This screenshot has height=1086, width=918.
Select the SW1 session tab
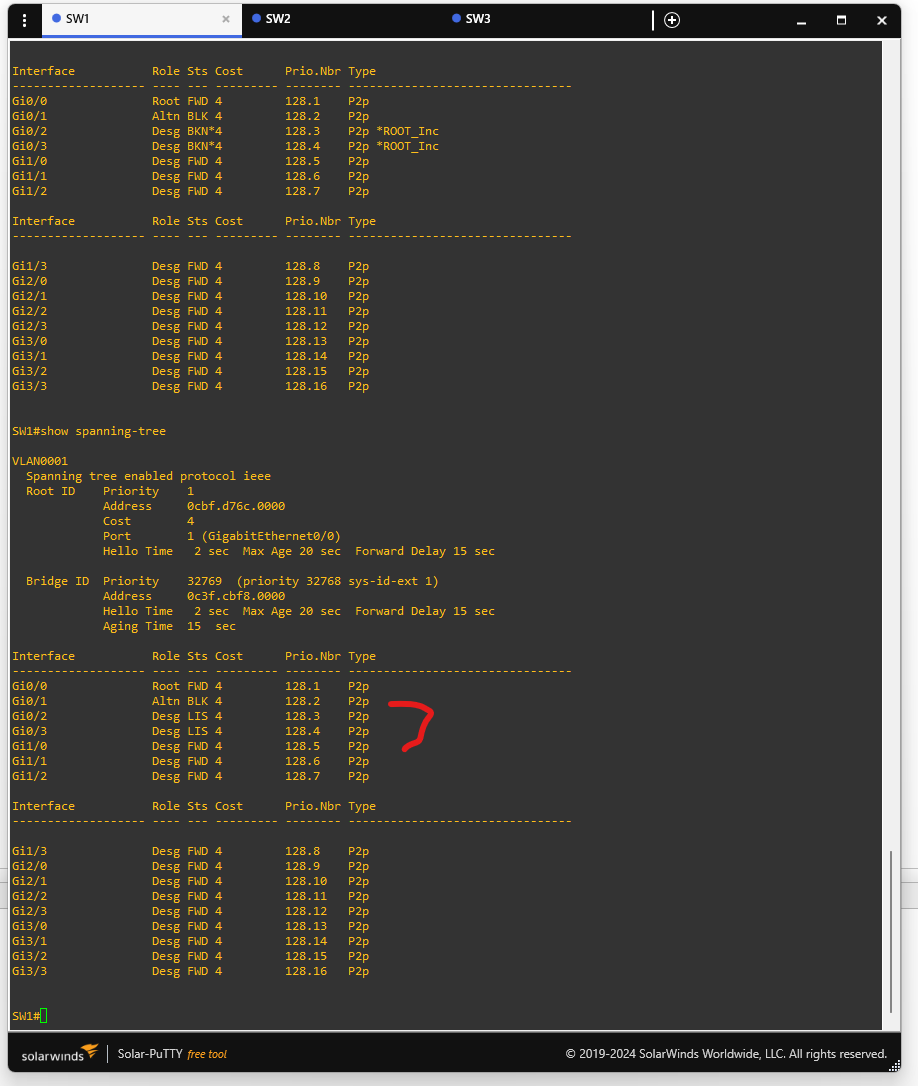(141, 19)
